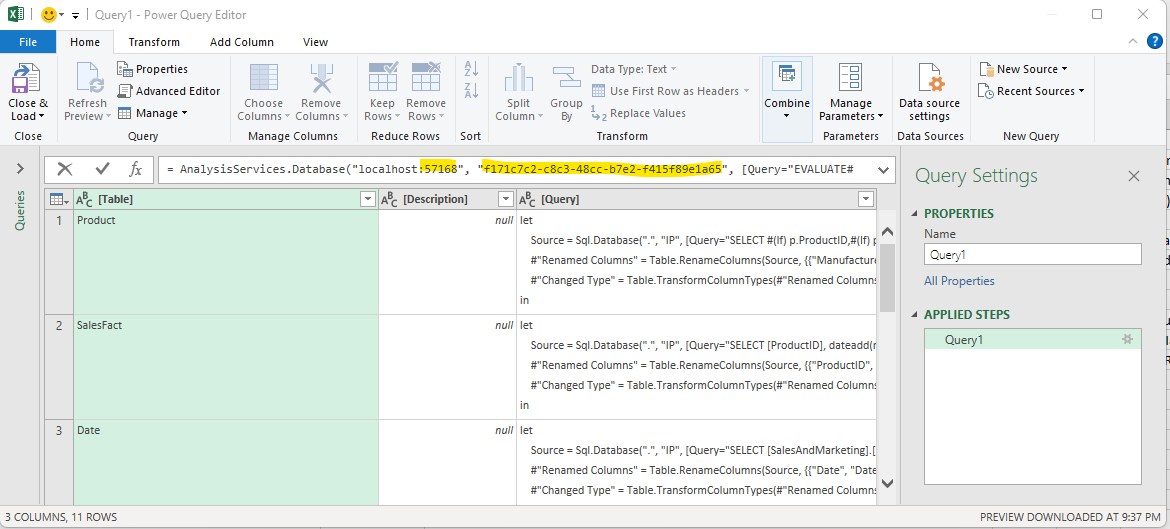Click the Remove Columns icon

point(321,78)
